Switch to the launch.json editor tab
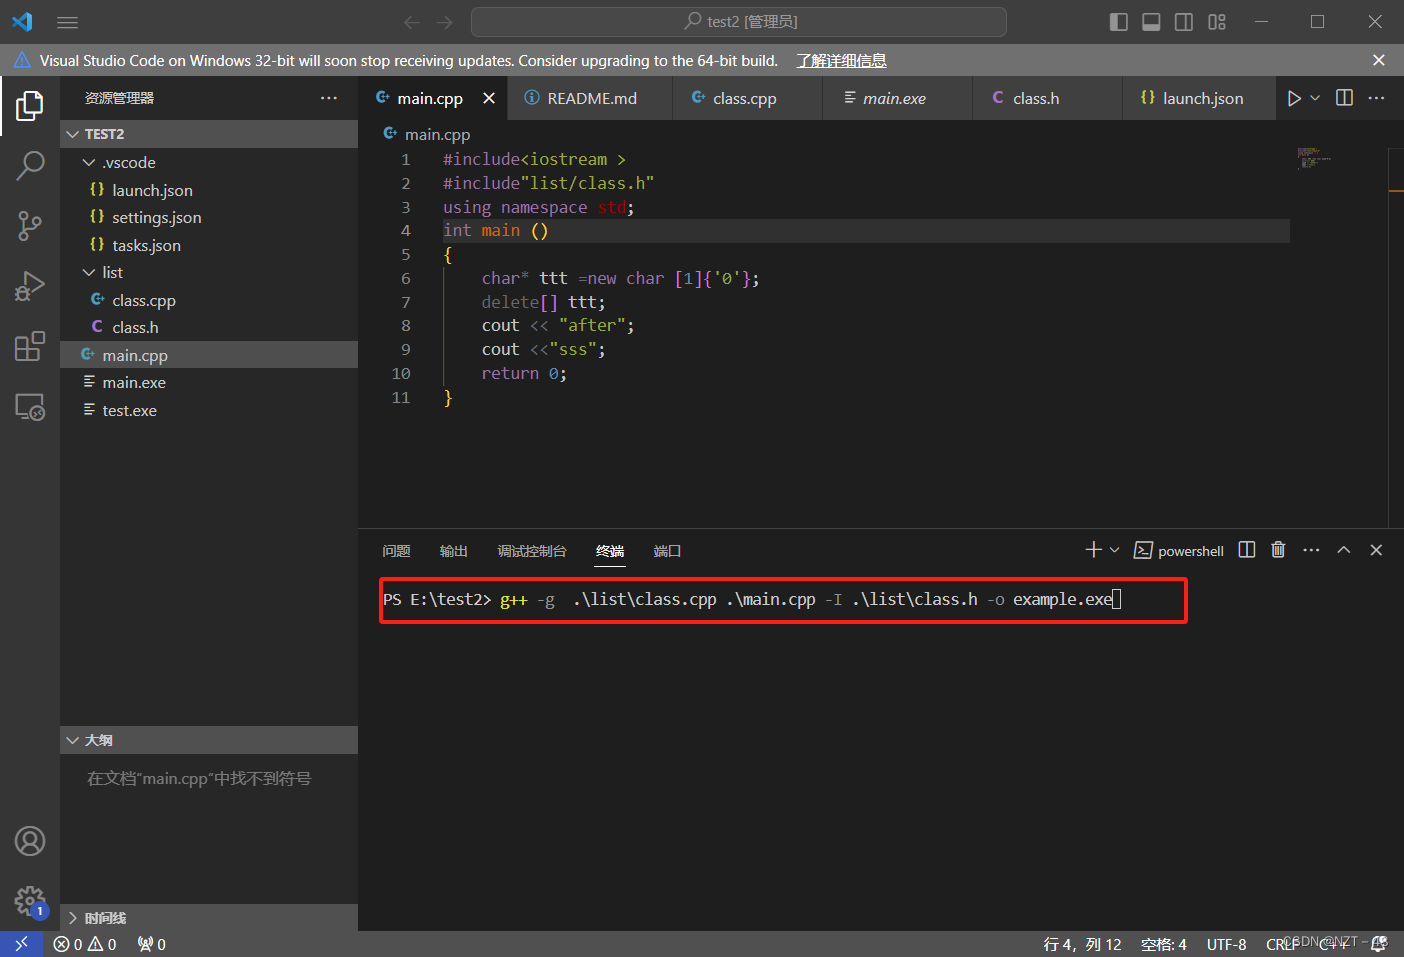This screenshot has height=957, width=1404. click(x=1199, y=98)
